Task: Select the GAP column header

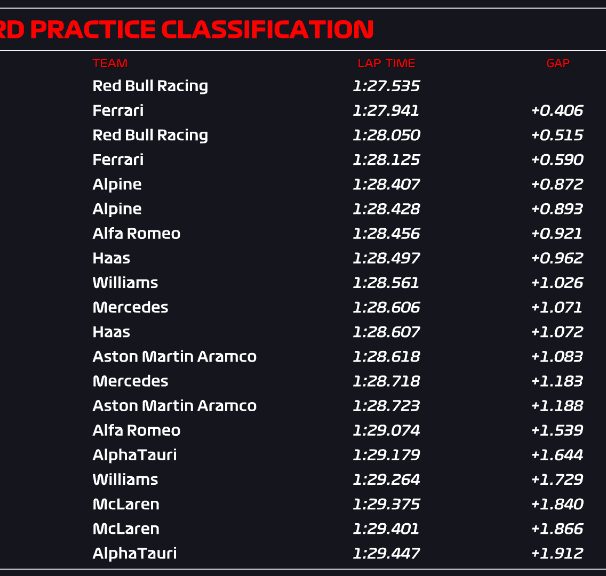Action: pos(557,63)
